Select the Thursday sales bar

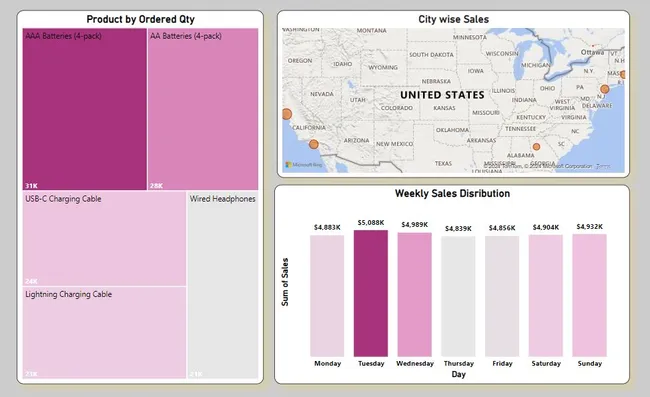coord(458,296)
